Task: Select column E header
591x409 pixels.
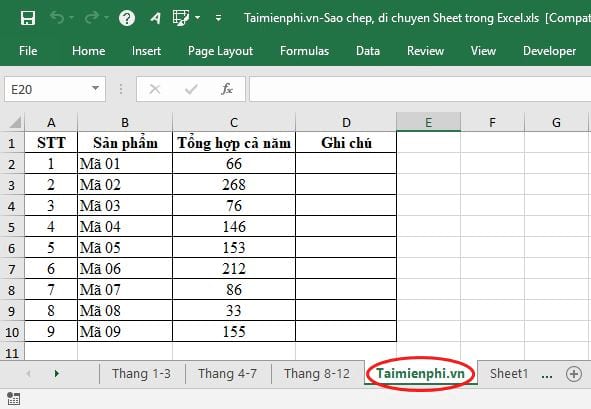Action: coord(429,122)
